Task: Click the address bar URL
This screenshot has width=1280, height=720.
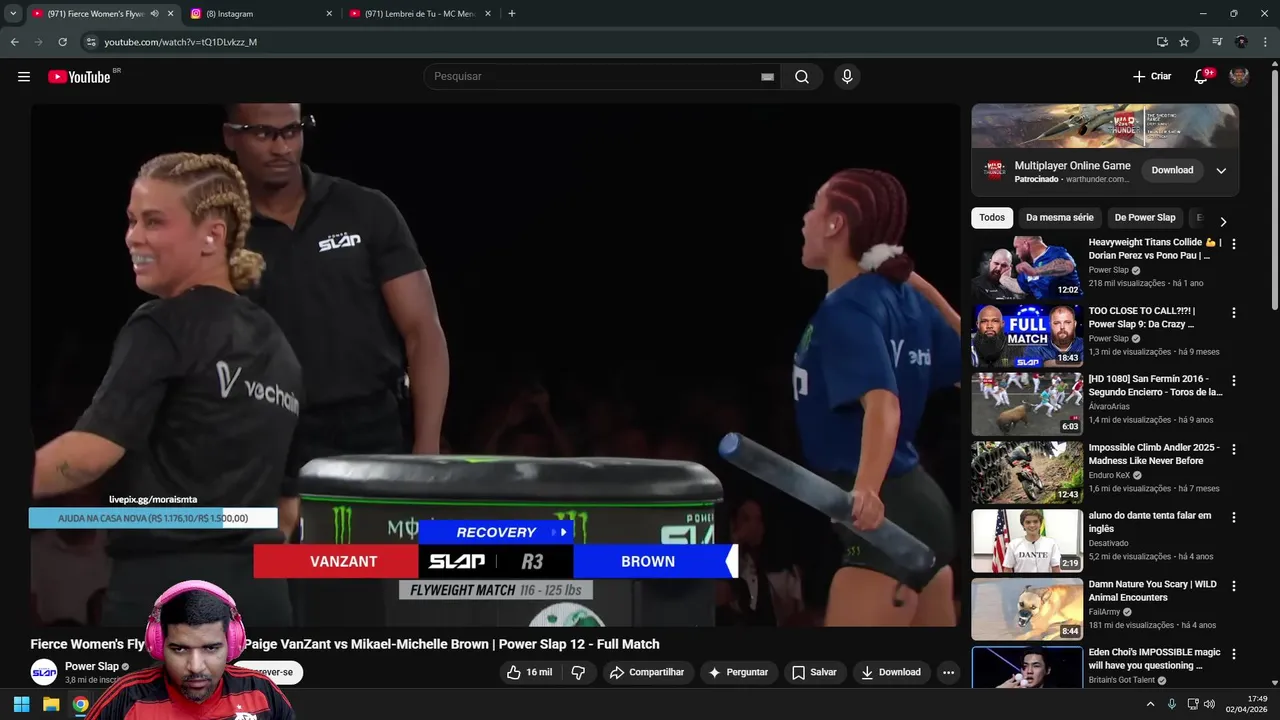Action: [181, 42]
